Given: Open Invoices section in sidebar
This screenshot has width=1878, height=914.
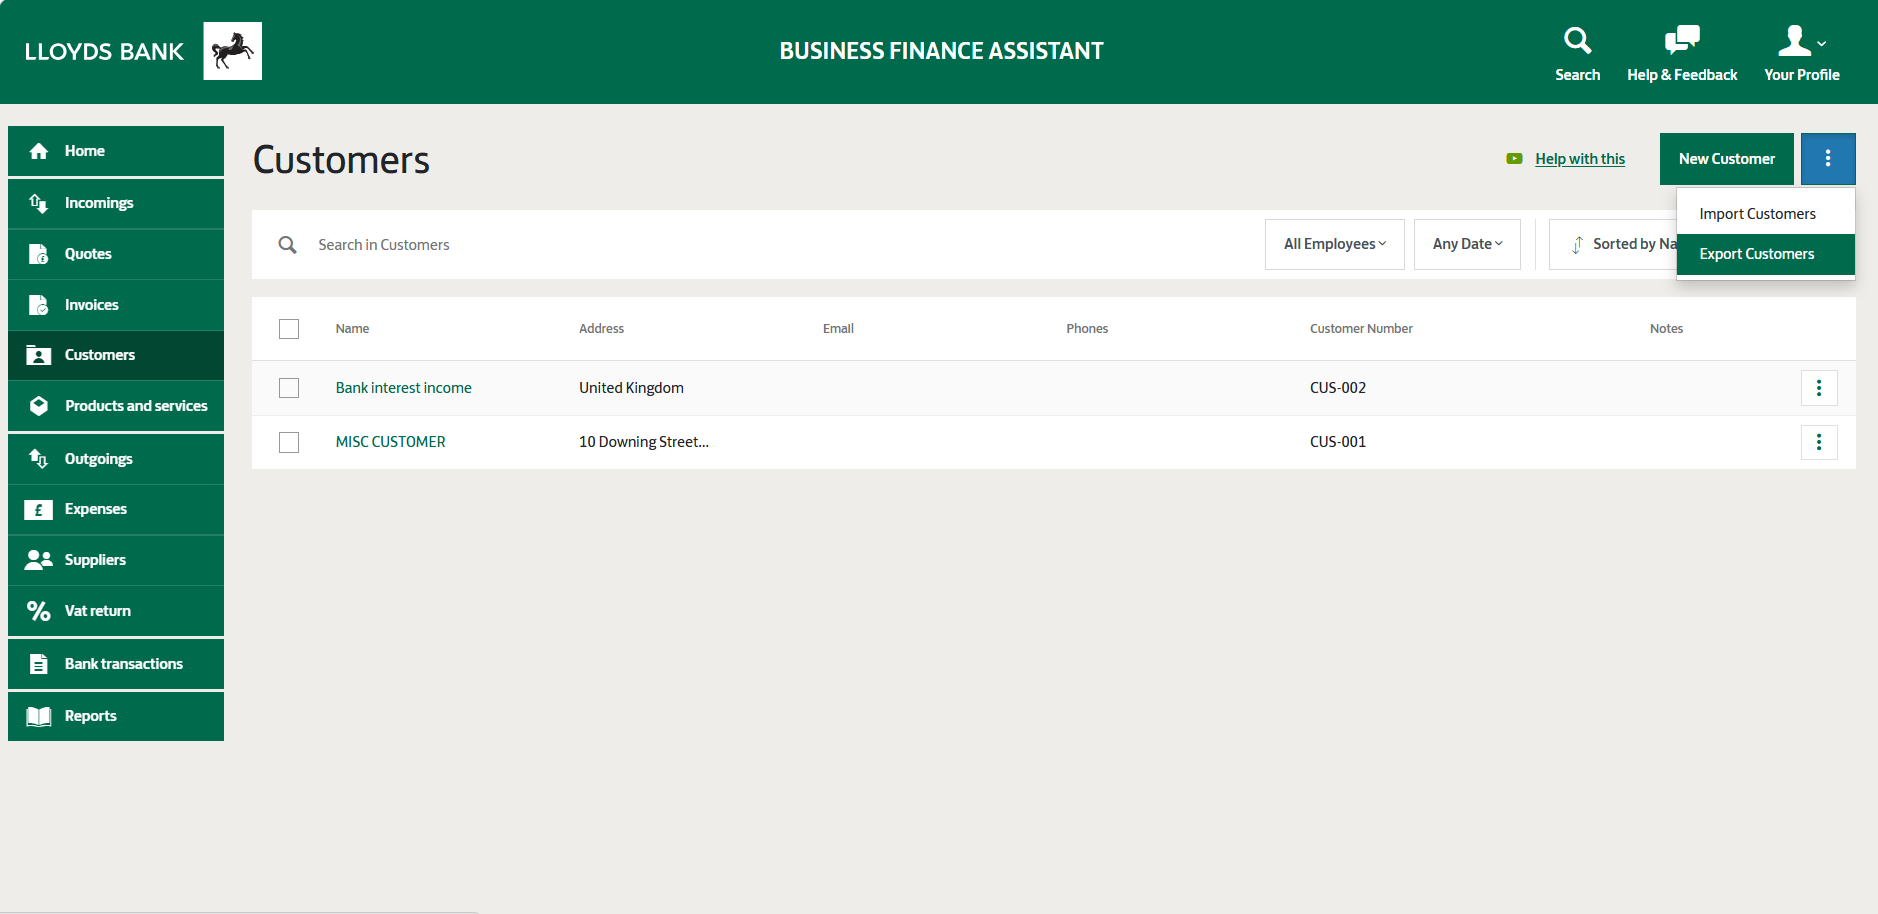Looking at the screenshot, I should coord(116,305).
